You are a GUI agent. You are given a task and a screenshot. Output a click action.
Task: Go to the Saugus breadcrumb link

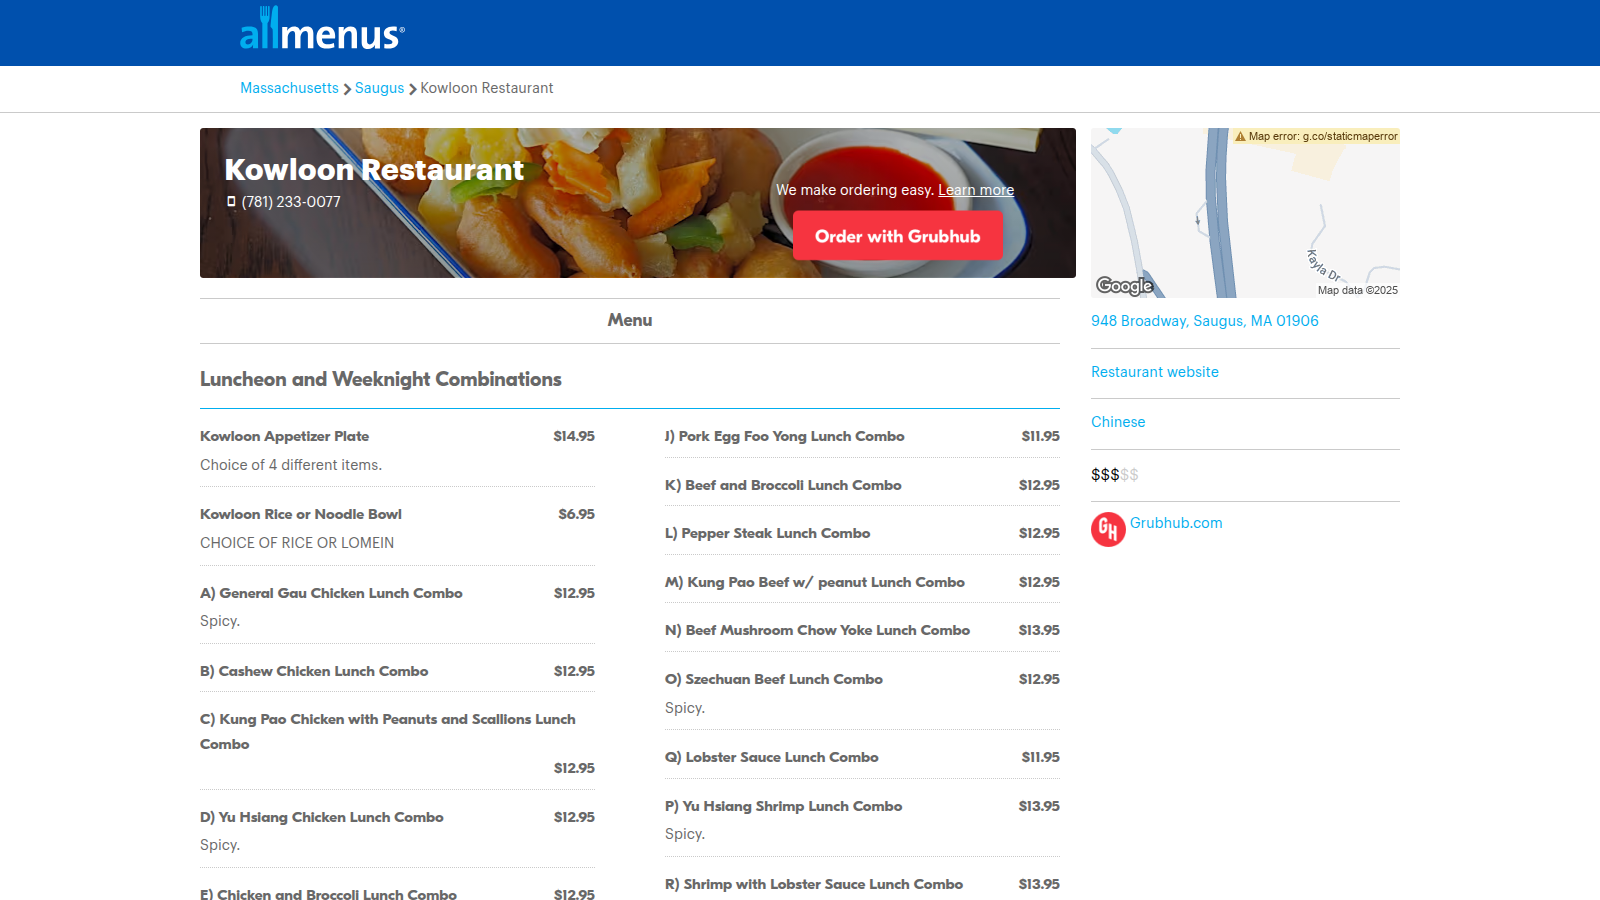[x=379, y=88]
